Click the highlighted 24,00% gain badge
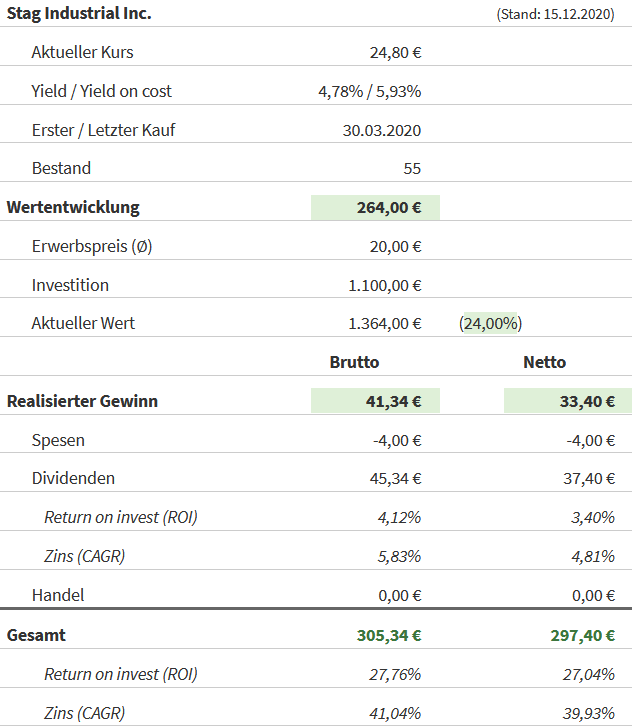The height and width of the screenshot is (726, 632). tap(491, 323)
